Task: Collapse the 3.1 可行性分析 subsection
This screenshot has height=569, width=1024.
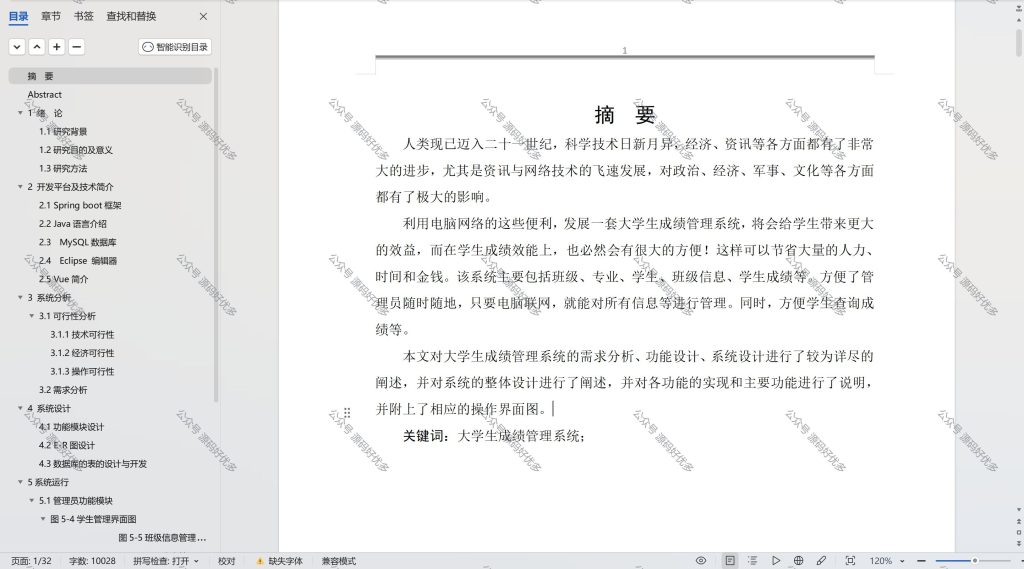Action: 31,316
